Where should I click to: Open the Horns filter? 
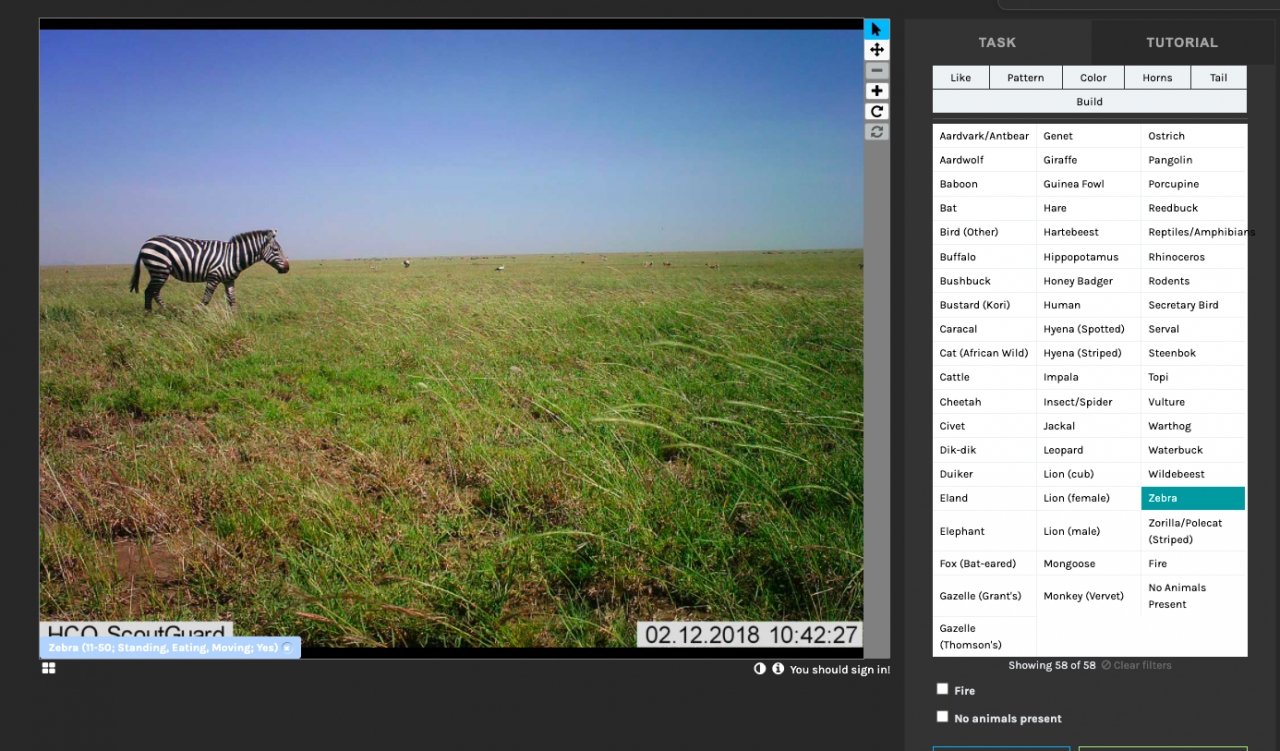point(1157,78)
